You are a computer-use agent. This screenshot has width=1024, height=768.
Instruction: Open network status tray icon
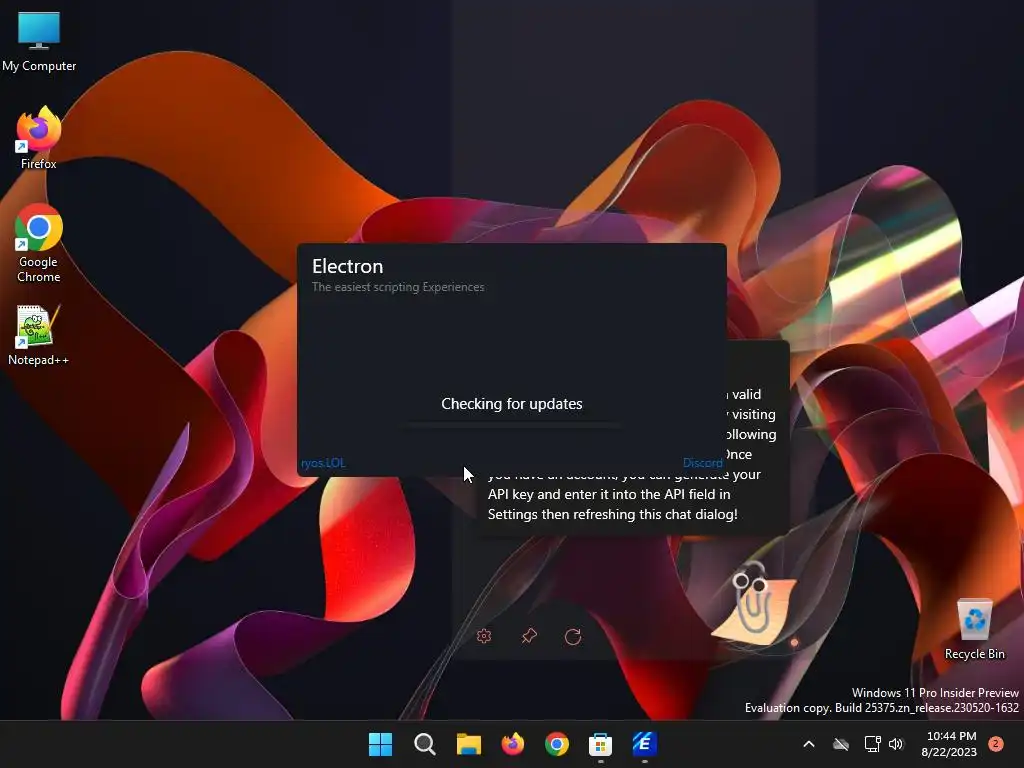[x=872, y=744]
